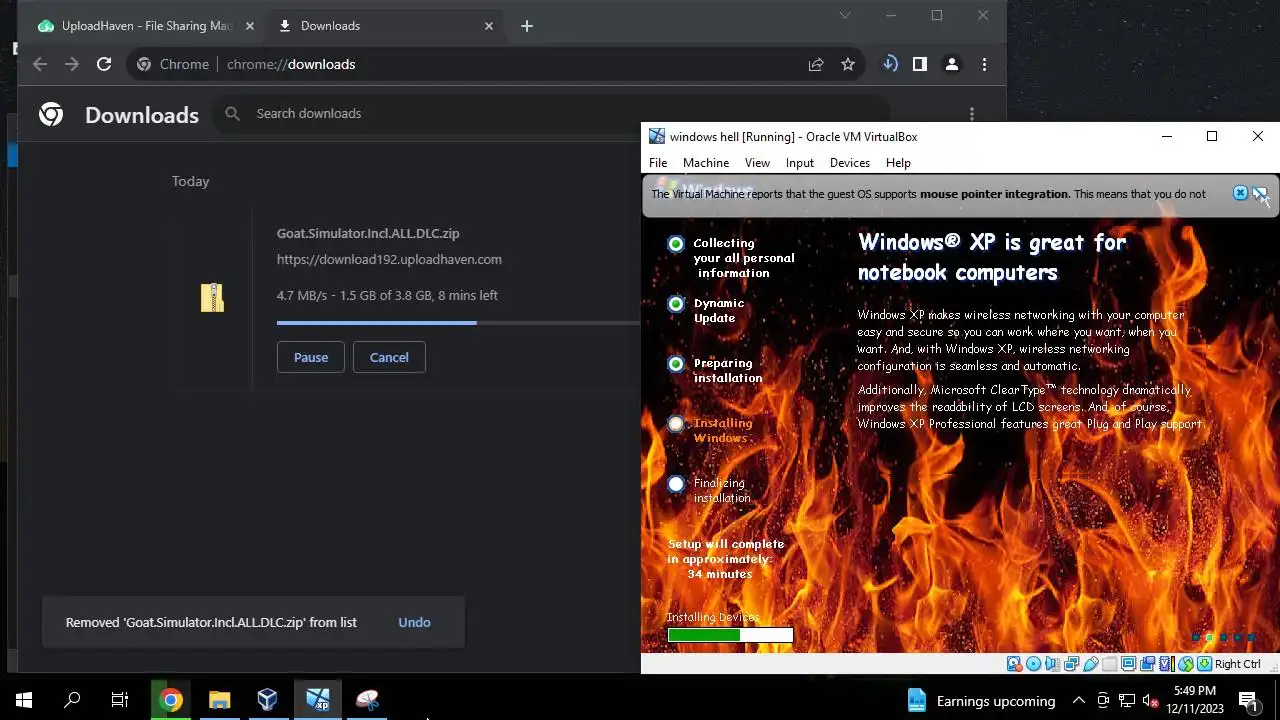Image resolution: width=1280 pixels, height=720 pixels.
Task: Click recording icon in VirtualBox status bar
Action: (x=1147, y=664)
